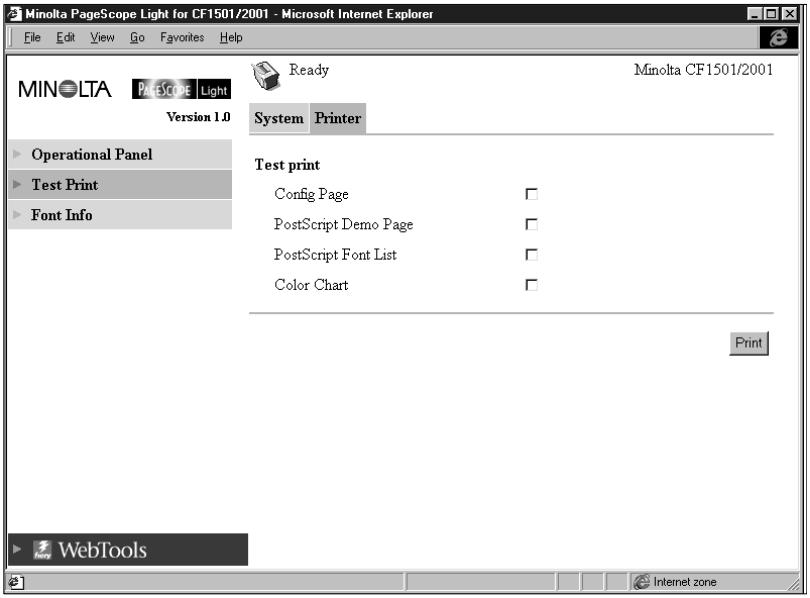Image resolution: width=810 pixels, height=598 pixels.
Task: Select the Color Chart checkbox
Action: click(531, 285)
